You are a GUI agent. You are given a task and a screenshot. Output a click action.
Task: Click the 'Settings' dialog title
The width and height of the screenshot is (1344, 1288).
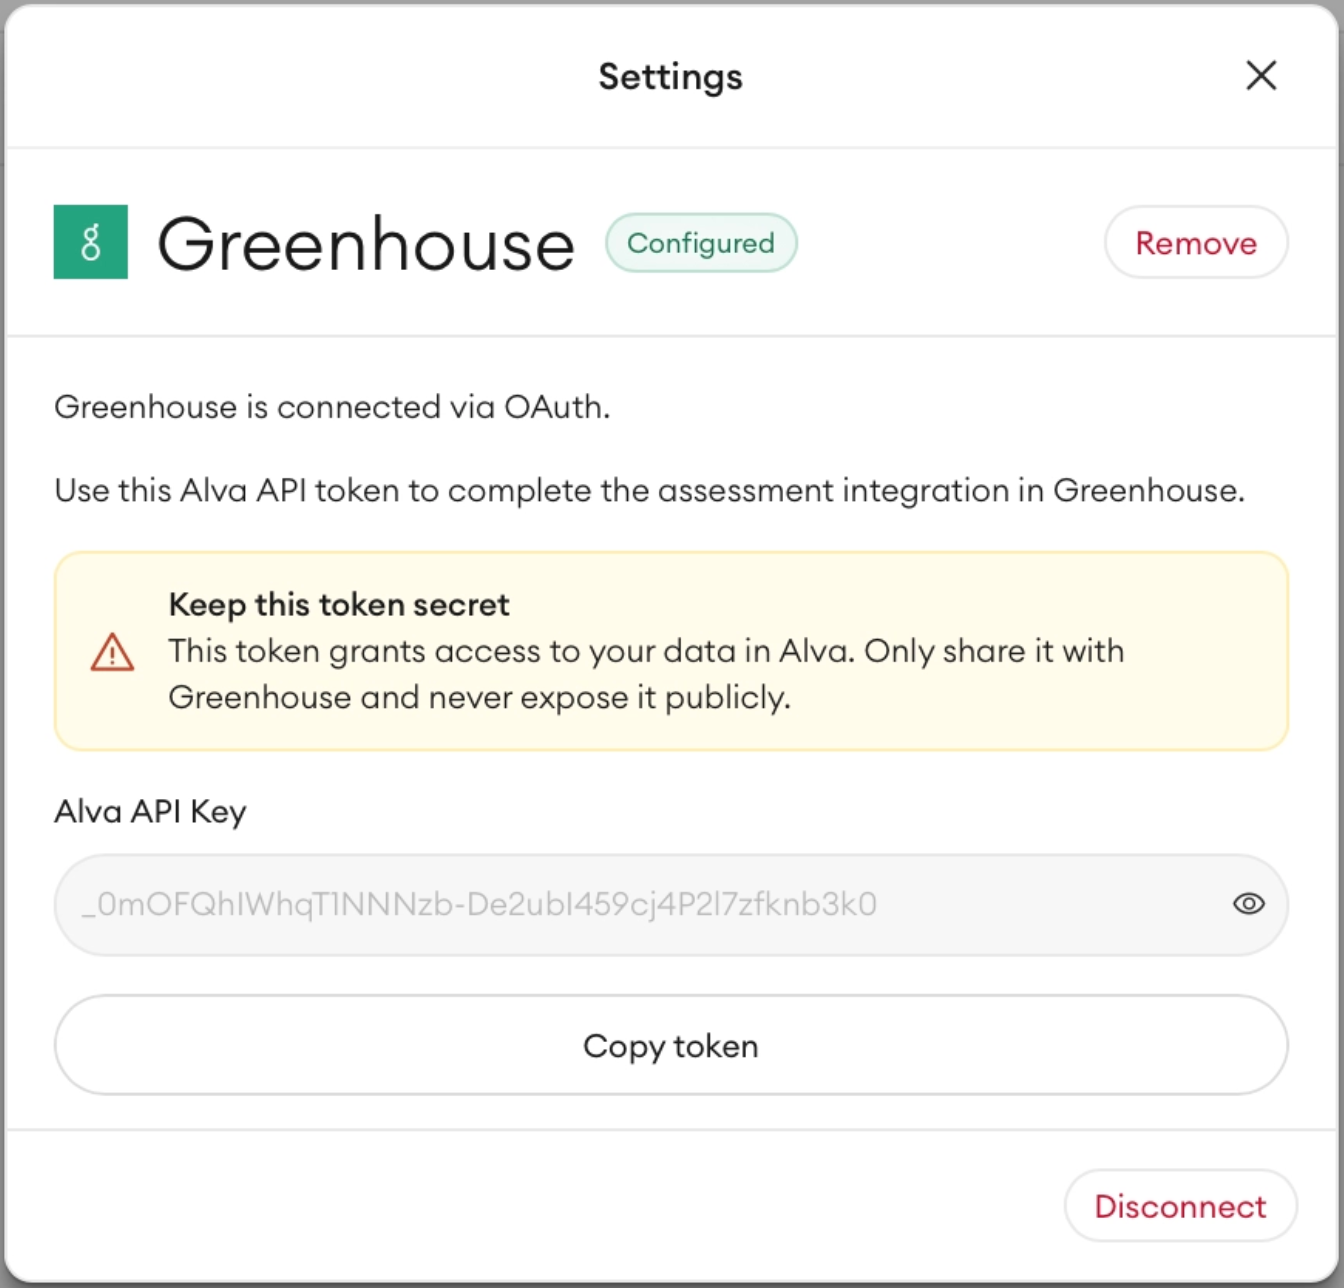click(x=671, y=77)
